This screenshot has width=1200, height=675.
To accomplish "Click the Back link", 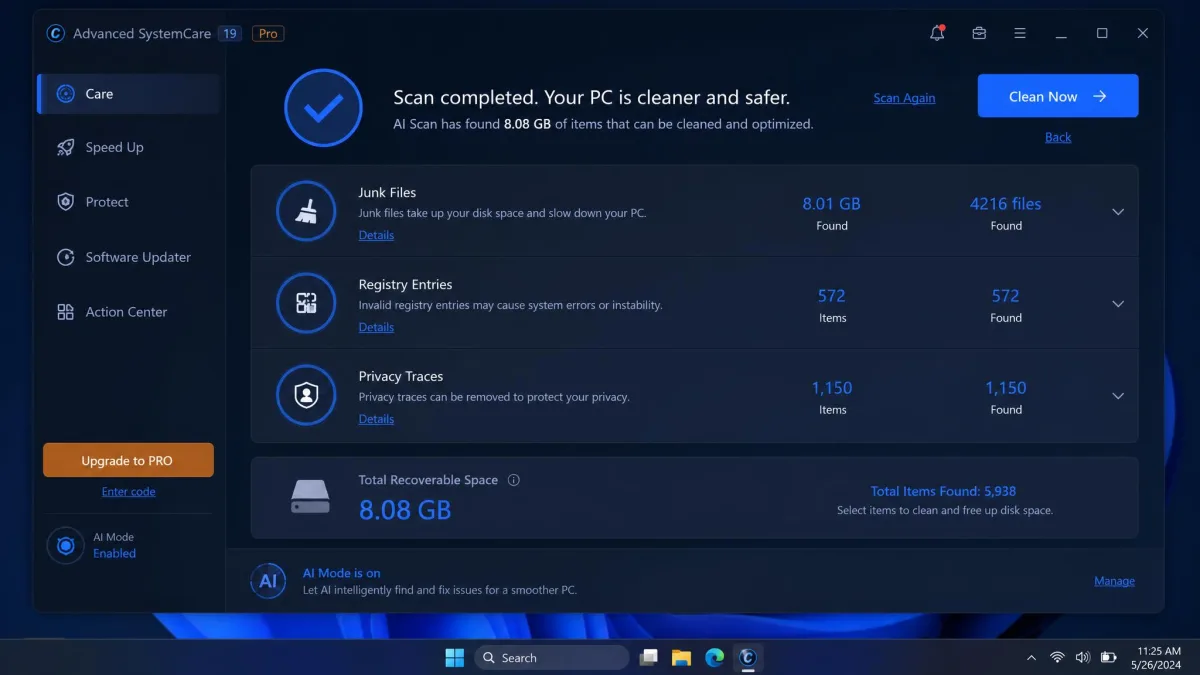I will [x=1058, y=137].
